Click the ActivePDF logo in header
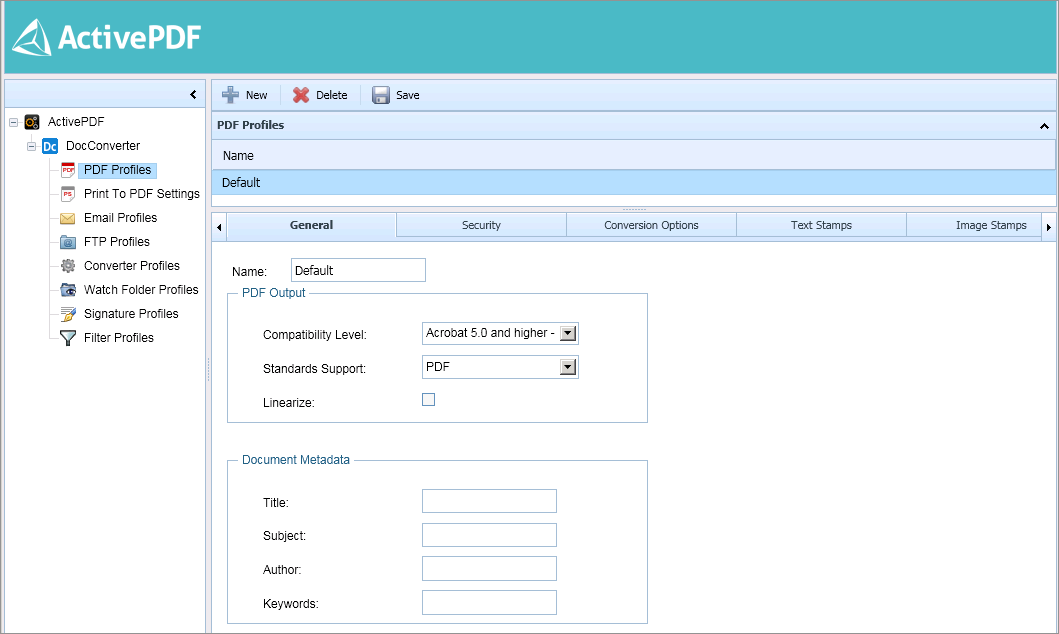This screenshot has height=634, width=1059. tap(106, 37)
